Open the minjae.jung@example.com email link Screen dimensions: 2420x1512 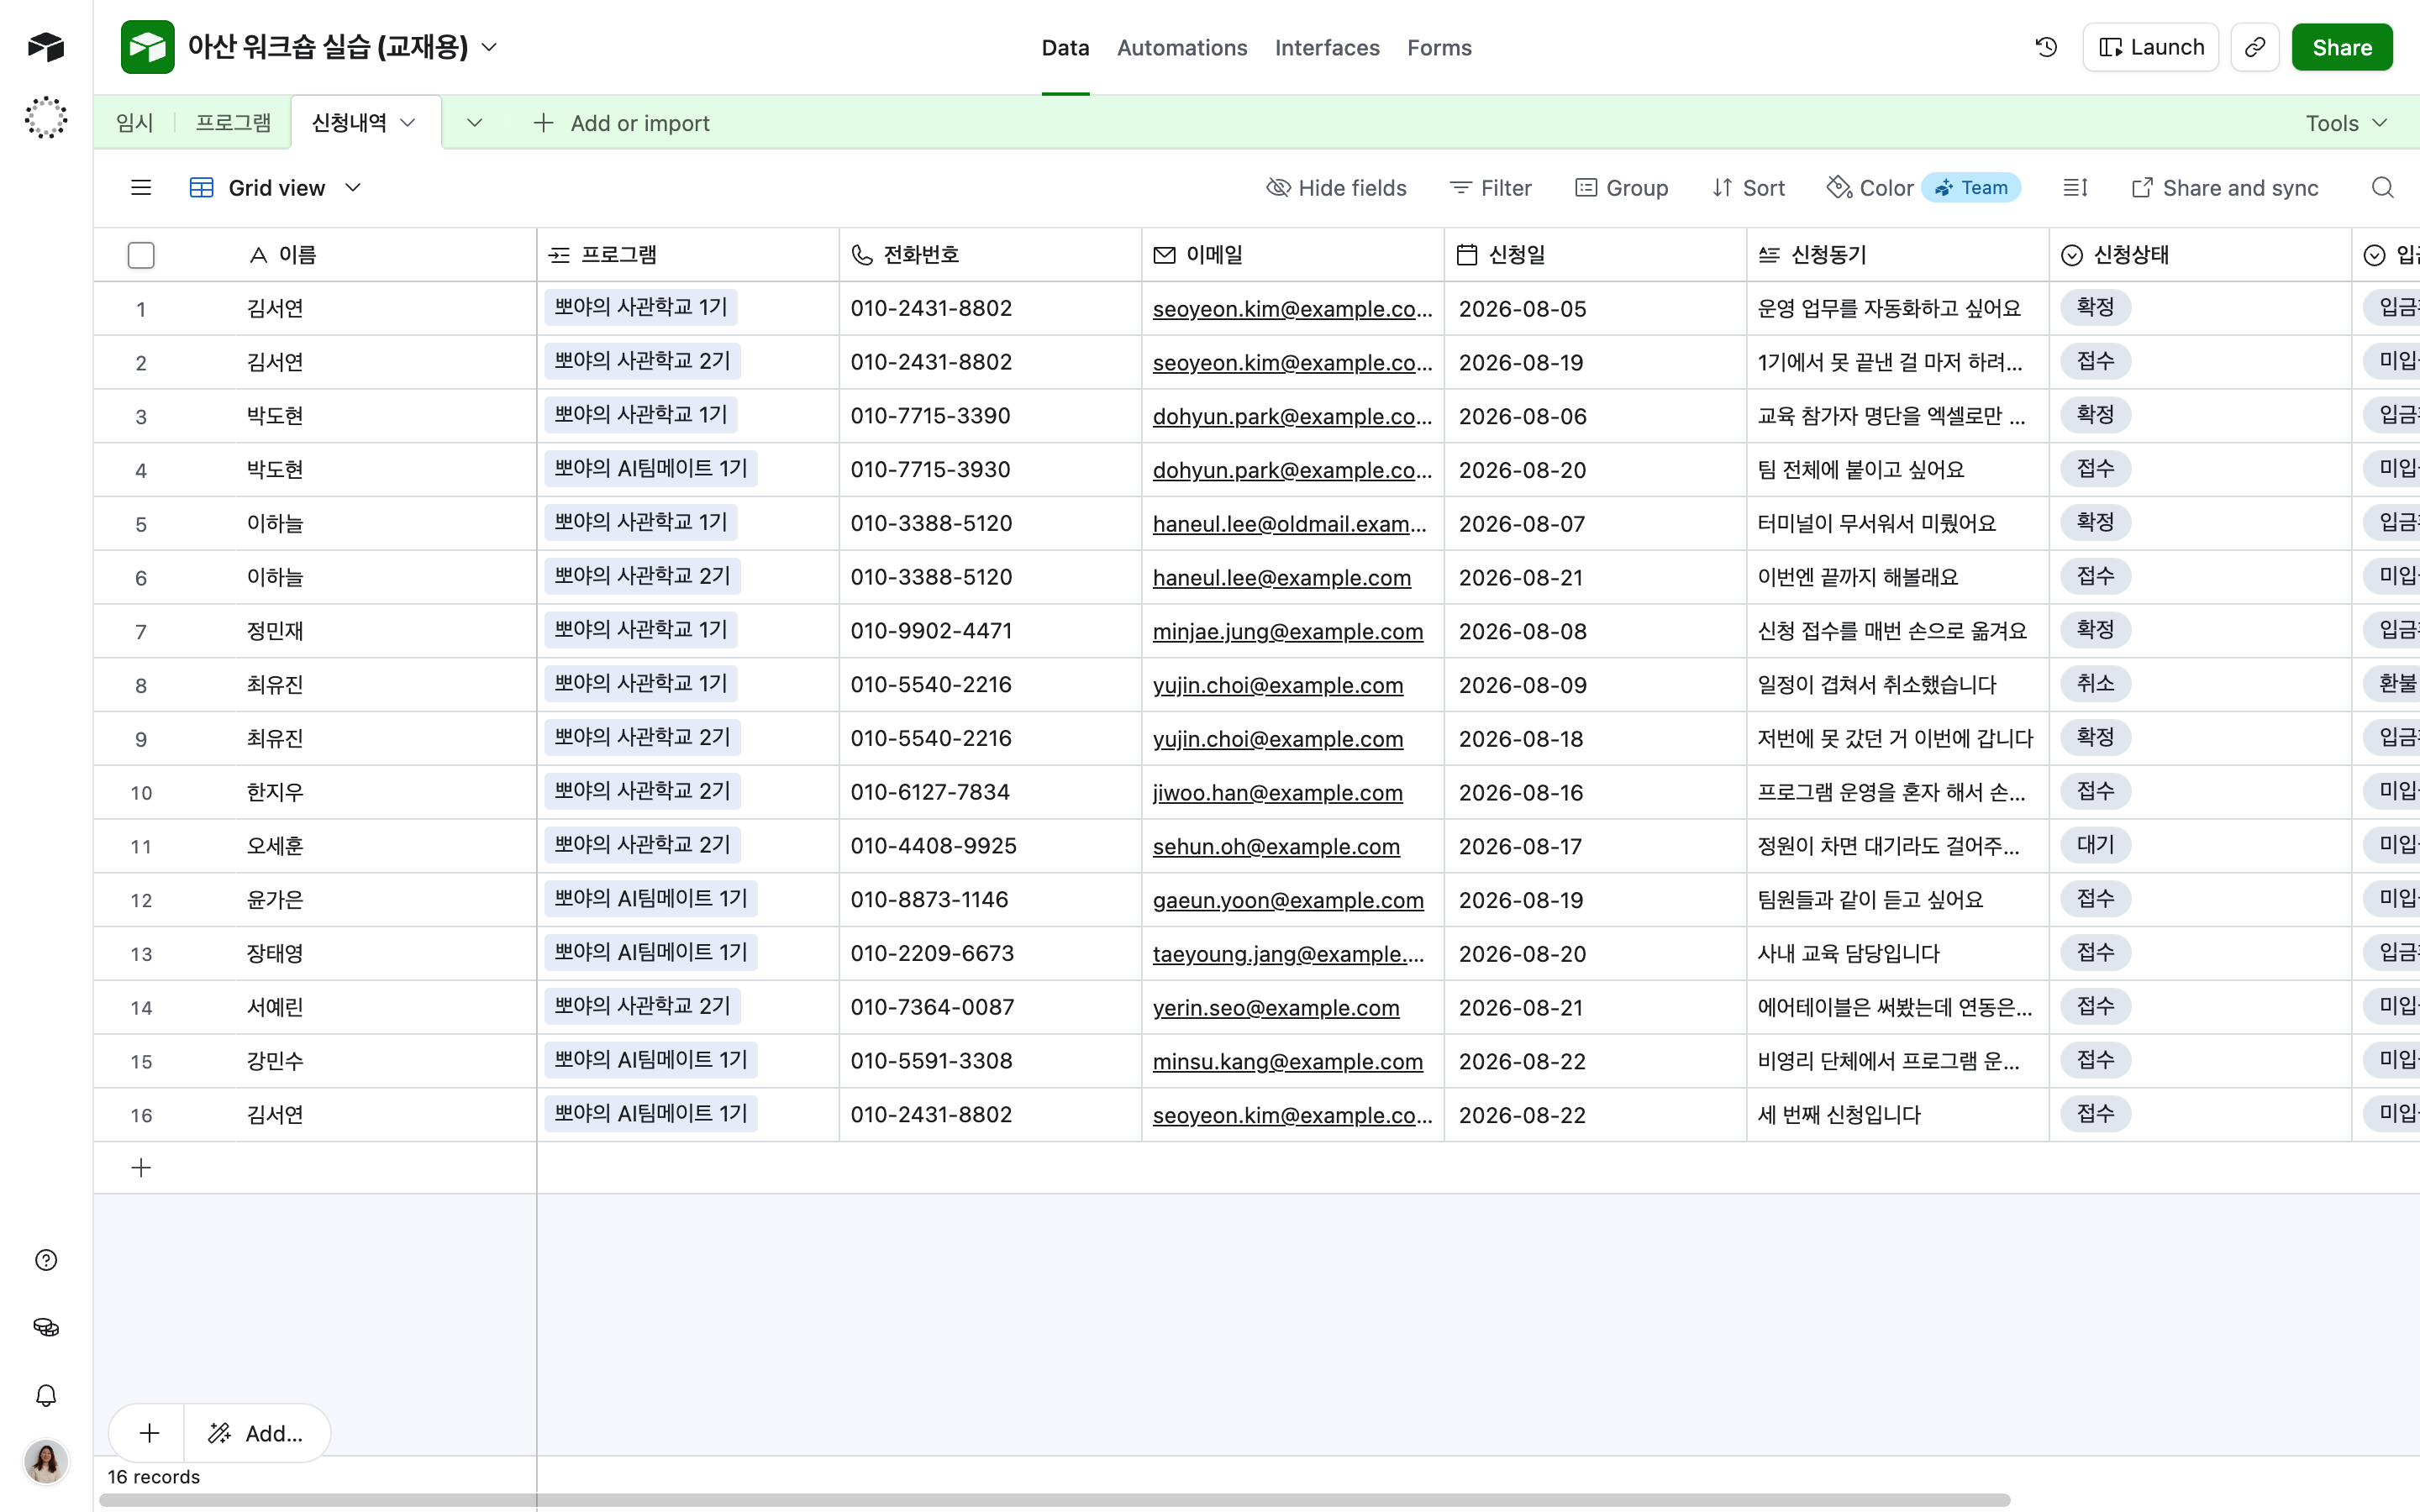[1288, 631]
